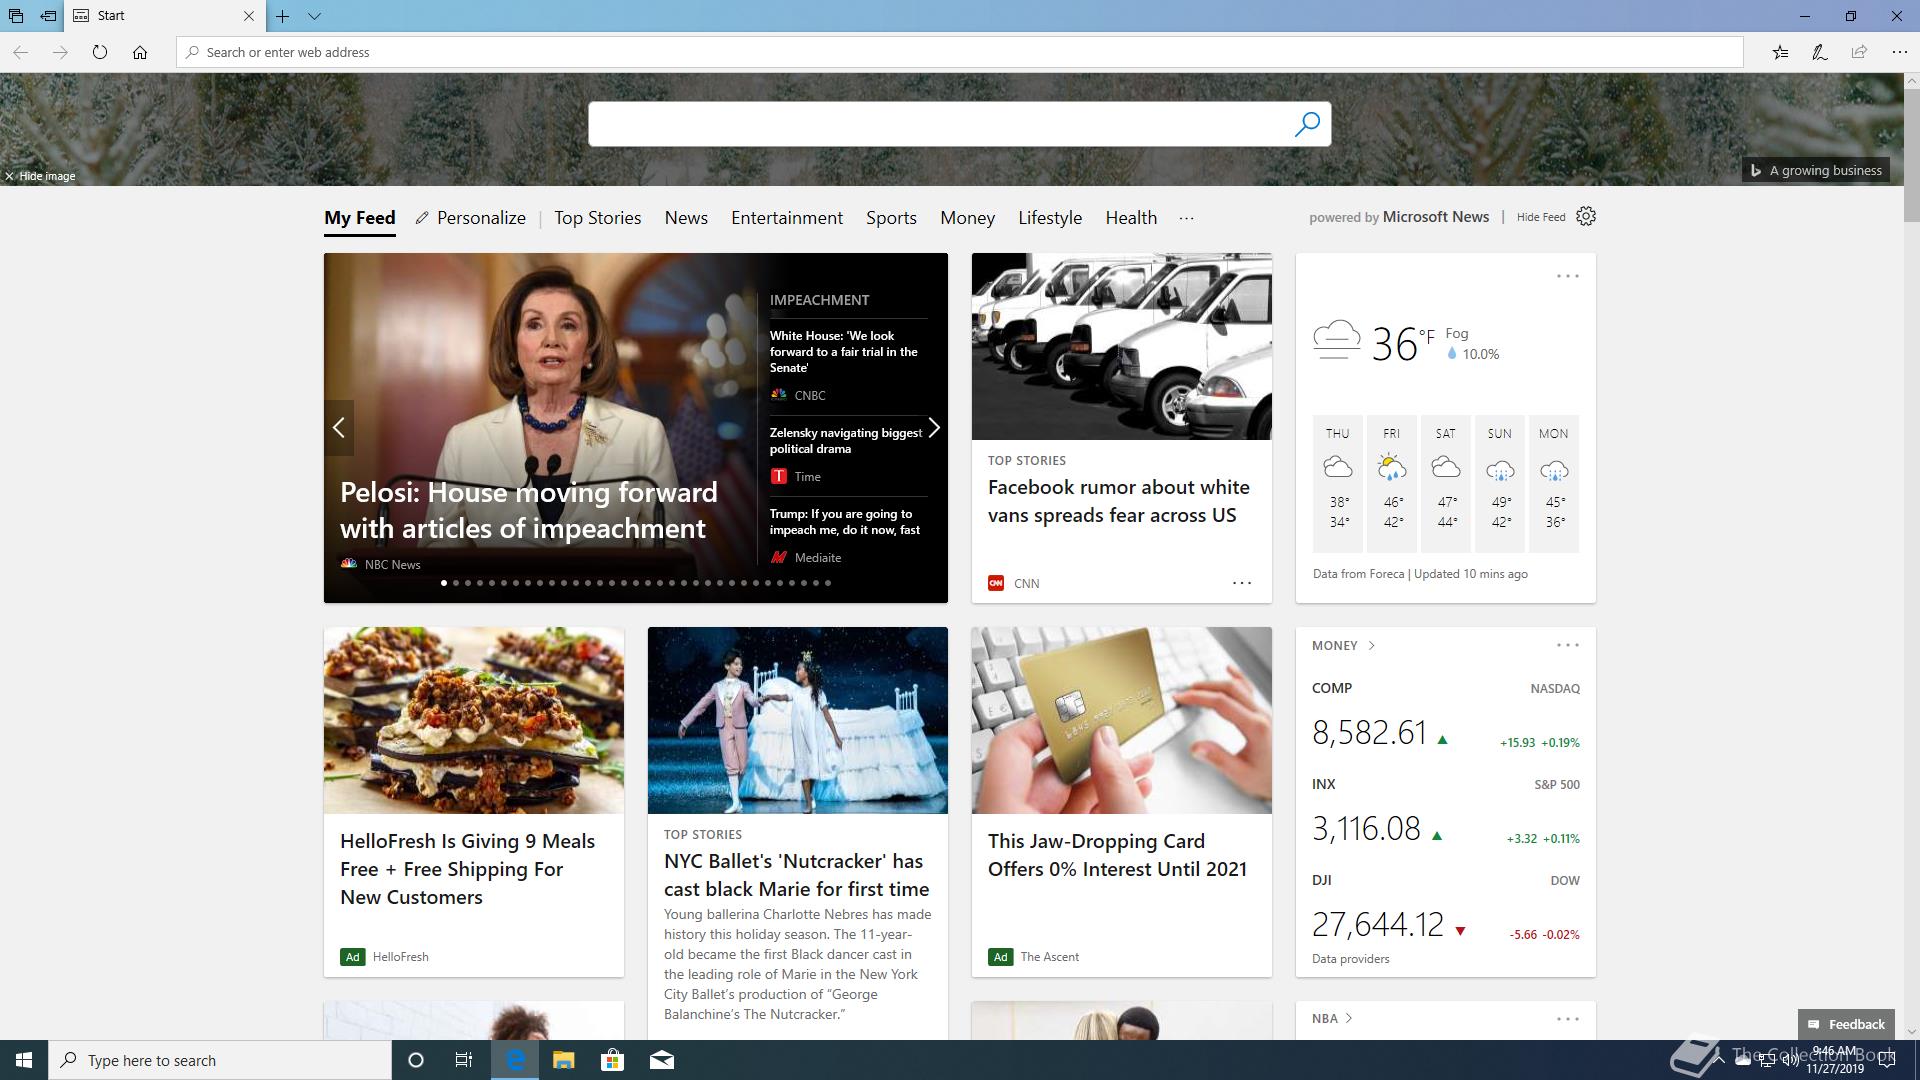Open the Favorites hub star icon
This screenshot has height=1080, width=1920.
point(1780,52)
